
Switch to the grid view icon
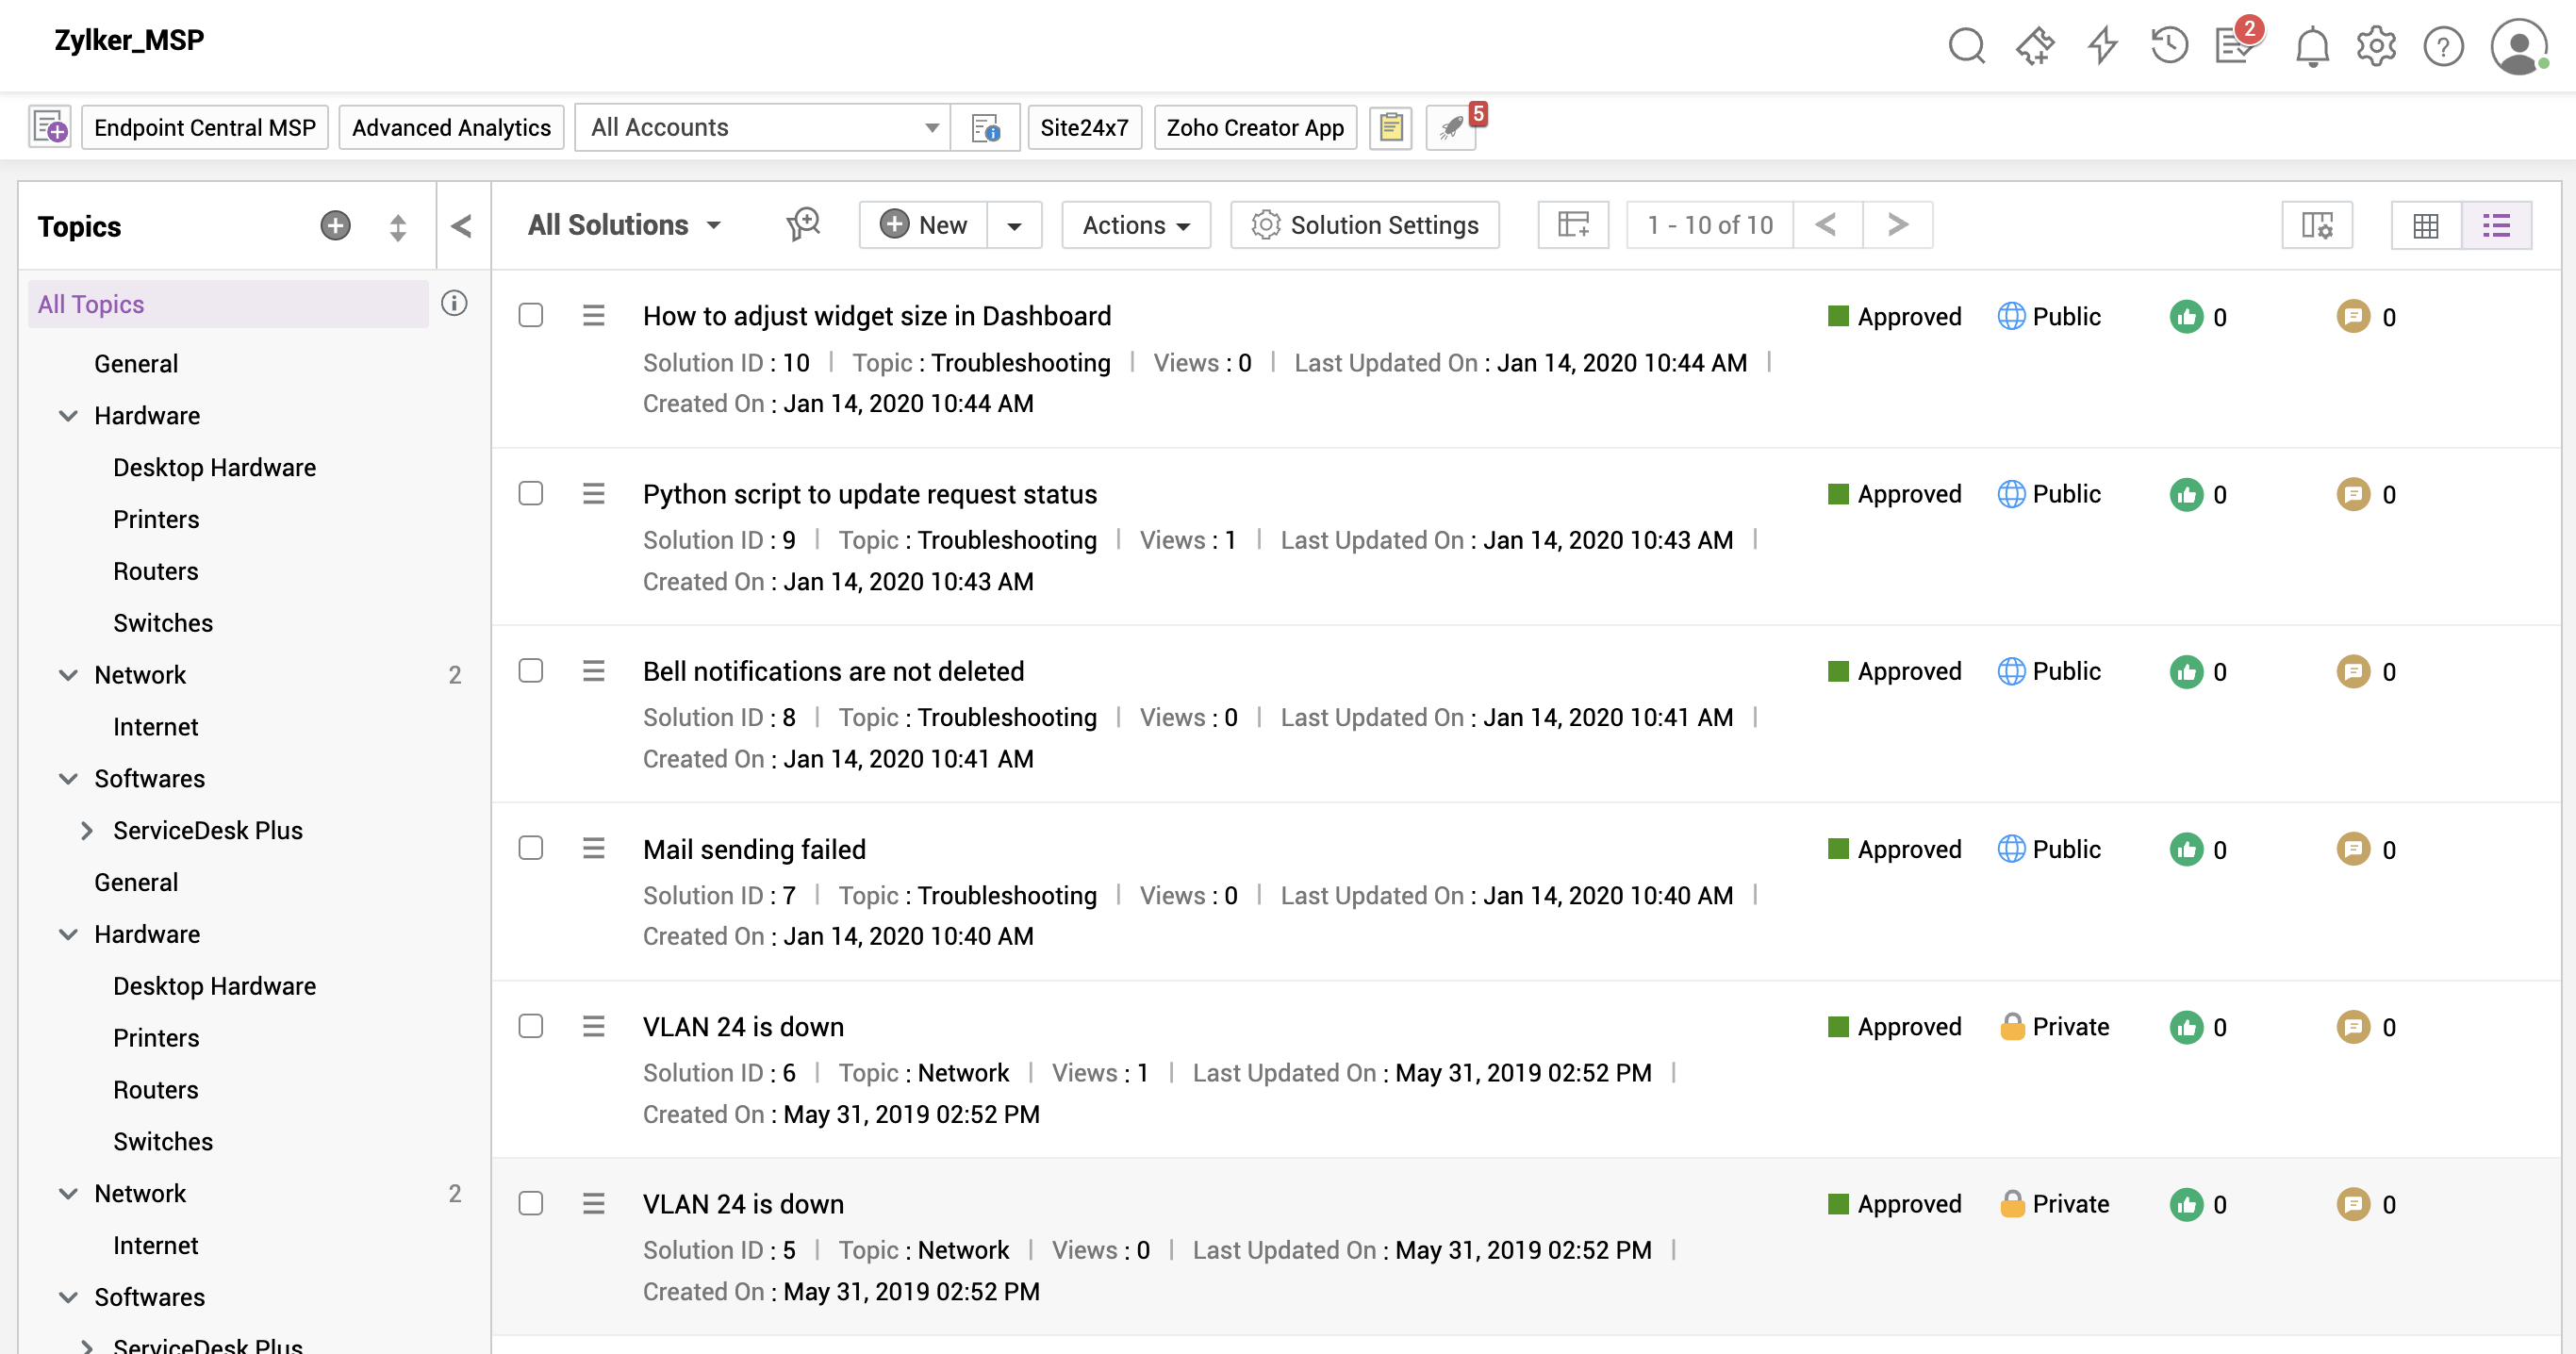tap(2425, 225)
